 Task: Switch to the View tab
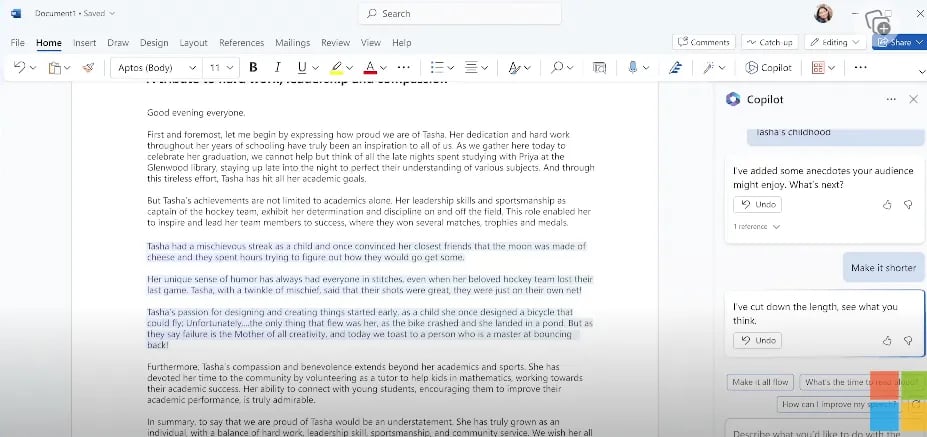[x=371, y=43]
